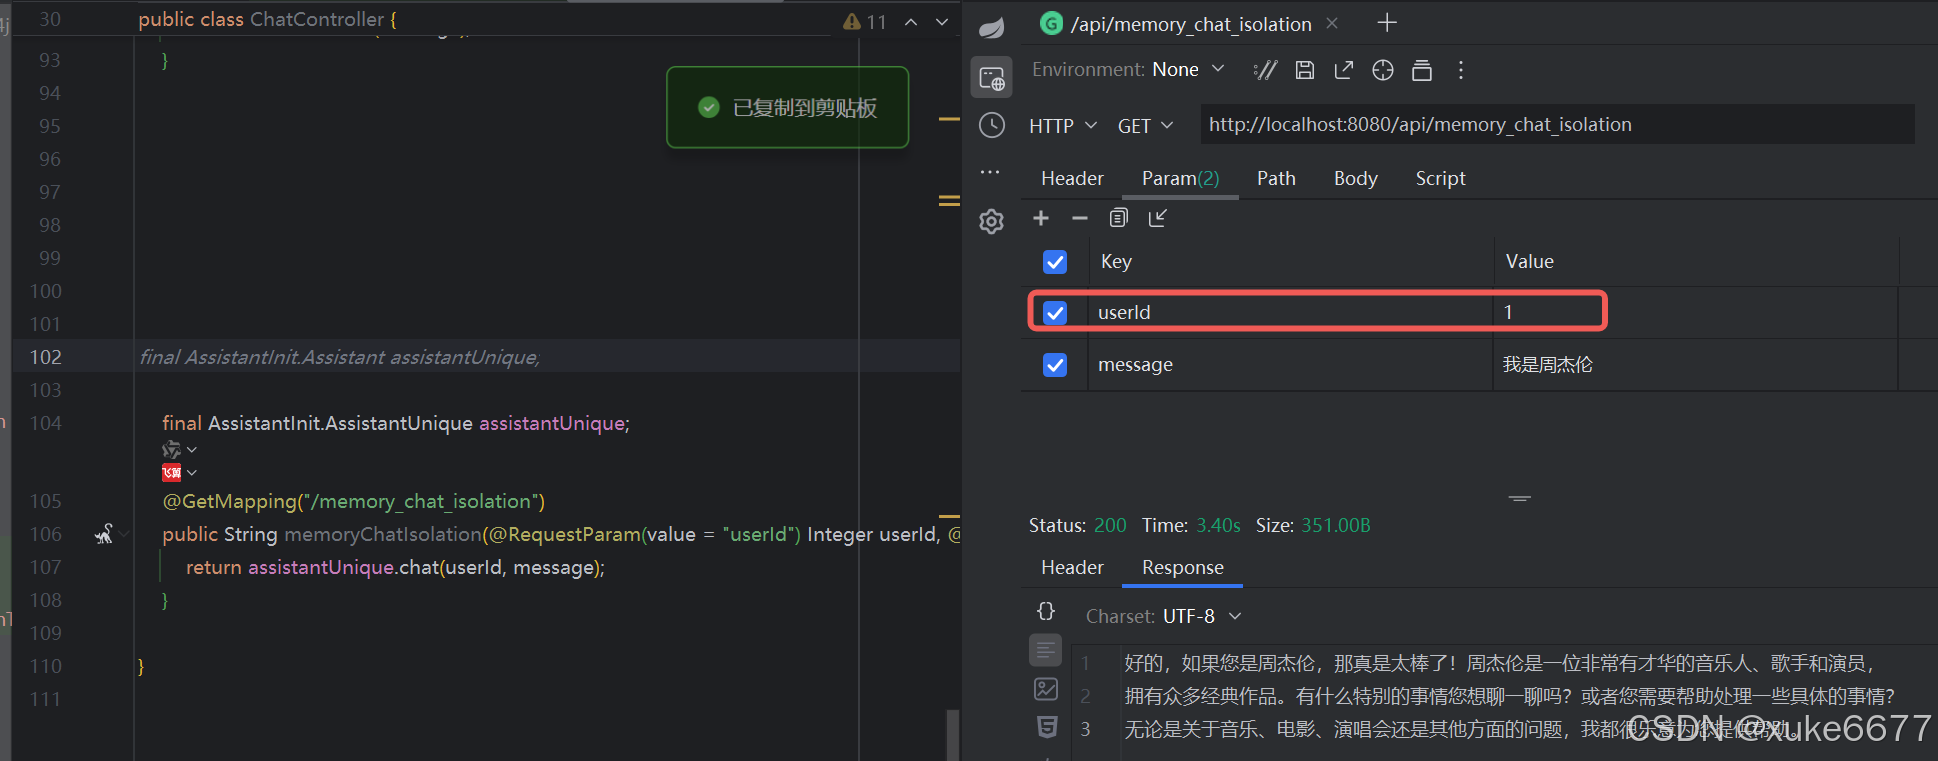Go to next warning with down arrow
Image resolution: width=1938 pixels, height=761 pixels.
point(942,22)
